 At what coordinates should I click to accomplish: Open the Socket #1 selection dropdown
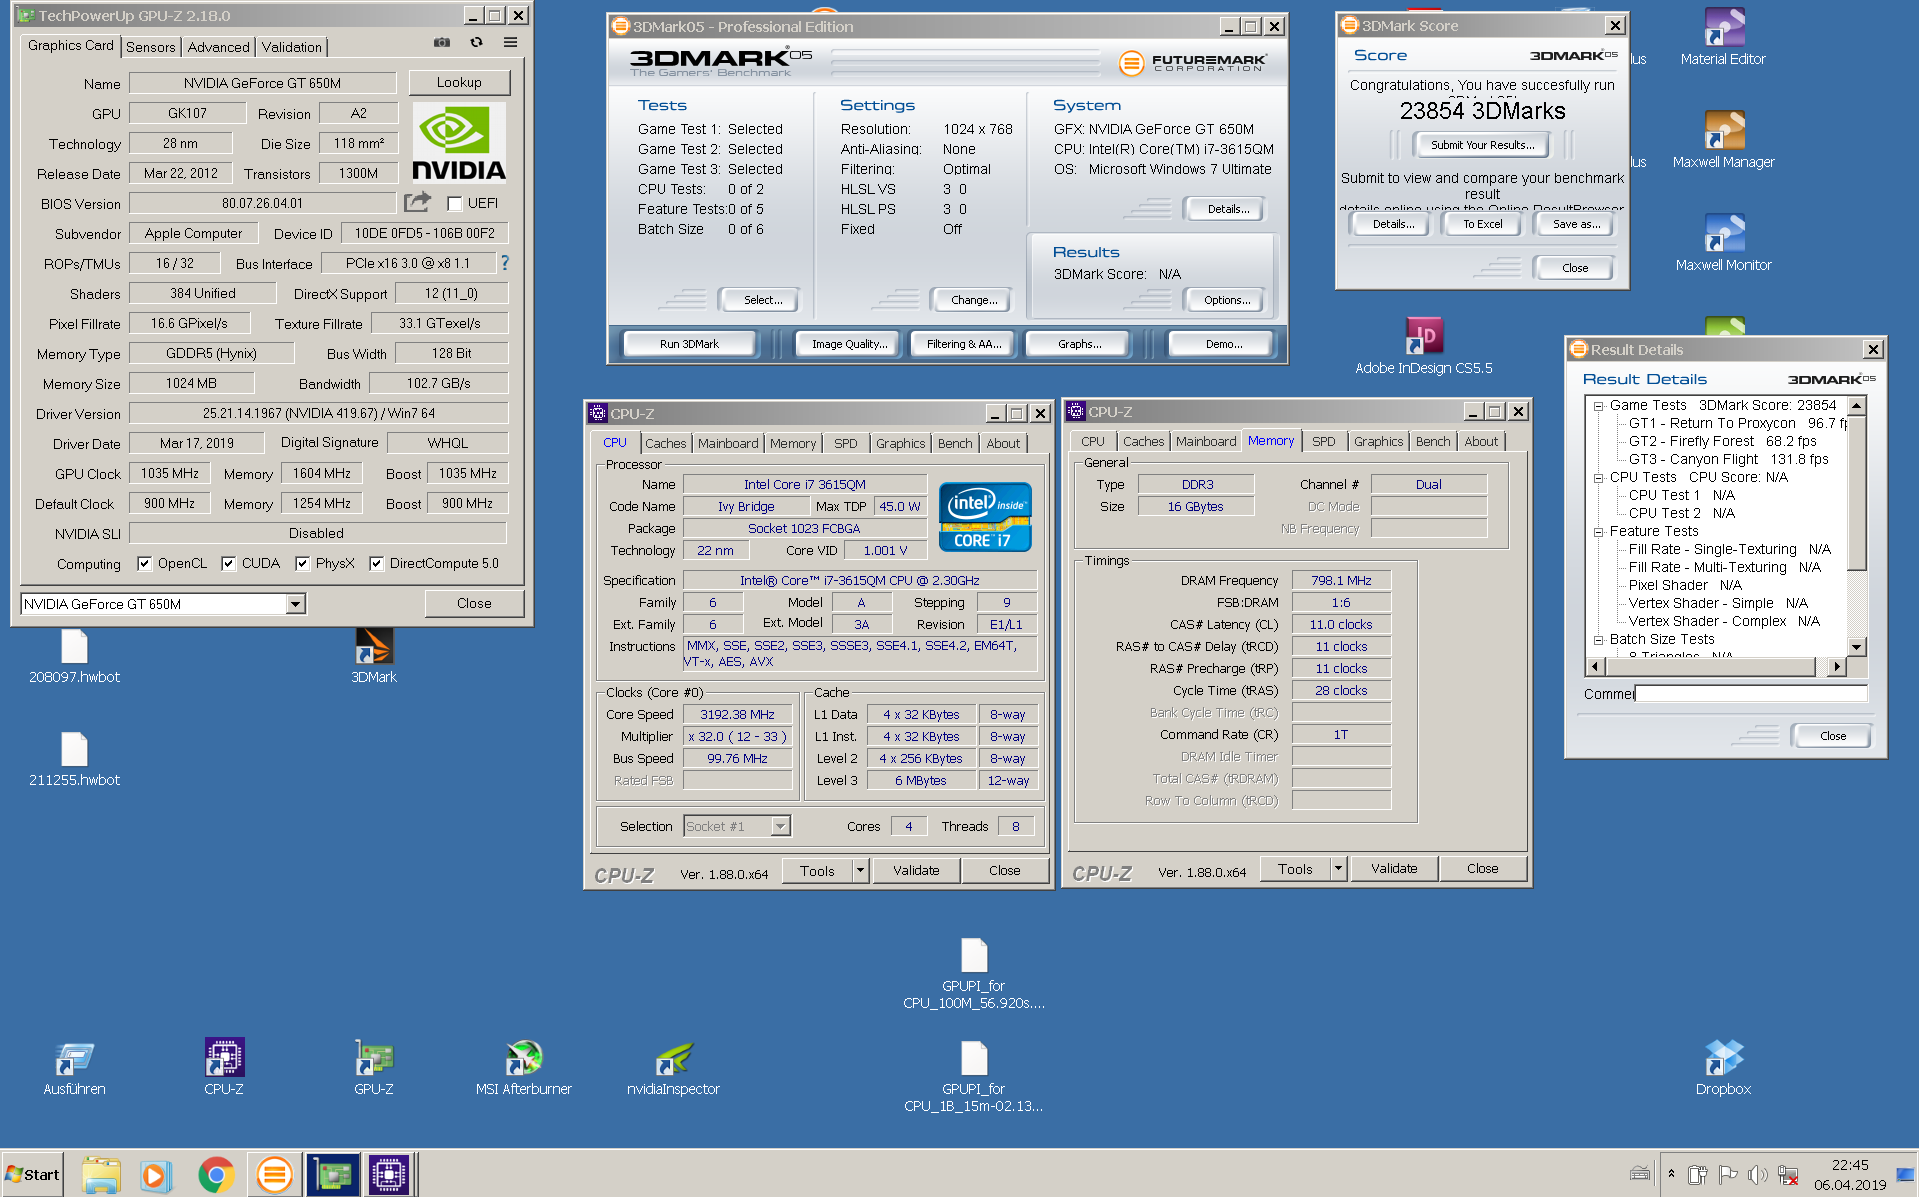tap(780, 826)
